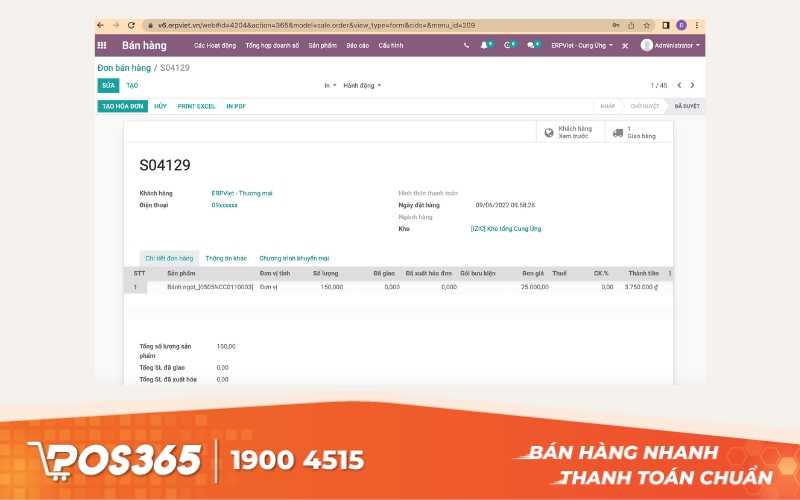This screenshot has width=800, height=500.
Task: Go to next record arrow
Action: 692,85
